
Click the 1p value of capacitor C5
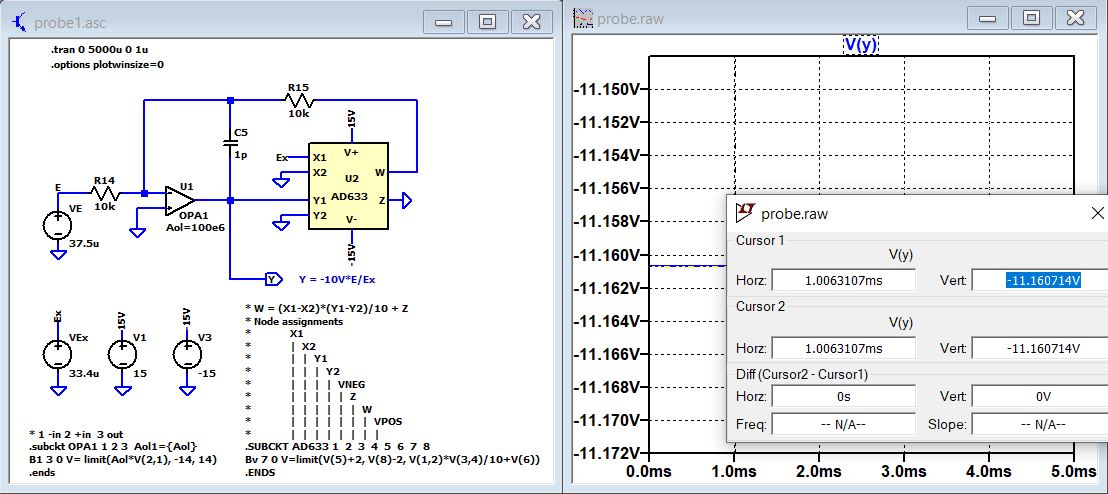click(x=241, y=155)
